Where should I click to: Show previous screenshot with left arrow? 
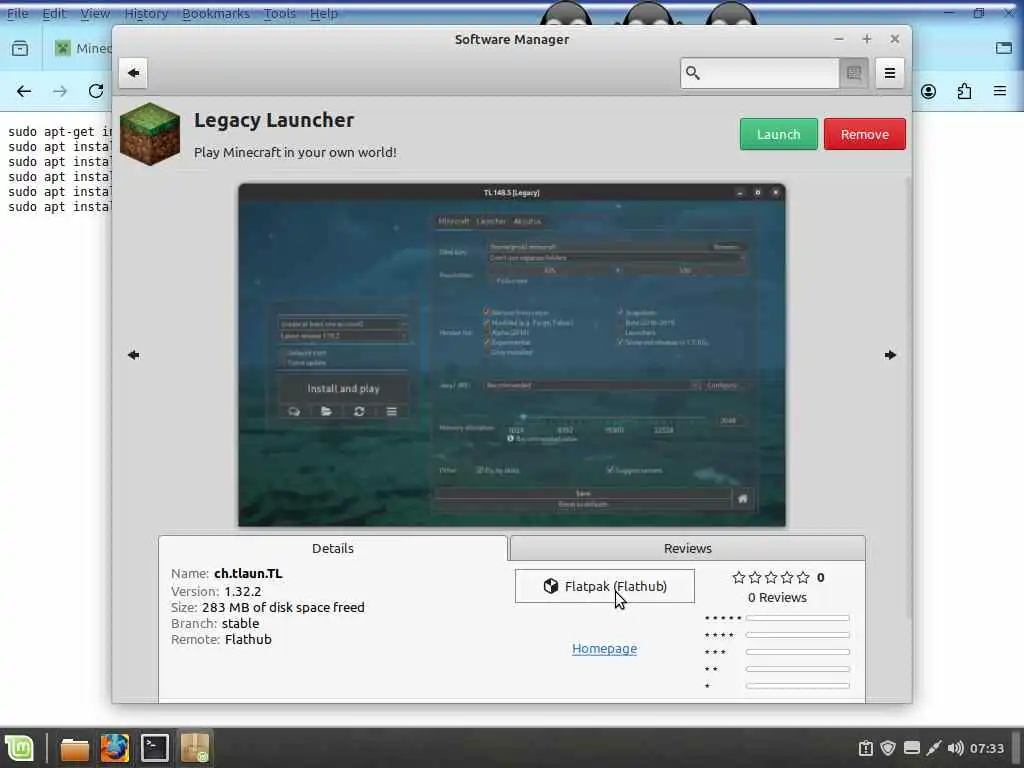click(x=134, y=355)
